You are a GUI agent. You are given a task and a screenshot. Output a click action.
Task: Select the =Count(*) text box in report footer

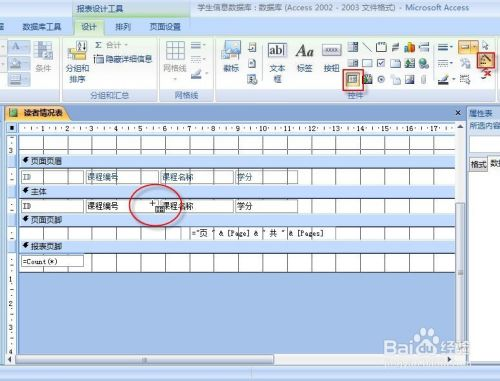pos(52,261)
